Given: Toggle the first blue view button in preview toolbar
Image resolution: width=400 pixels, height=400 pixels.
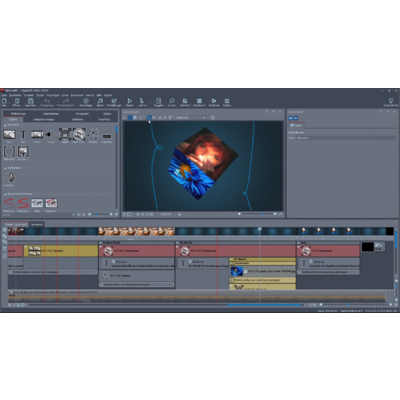Looking at the screenshot, I should point(130,117).
